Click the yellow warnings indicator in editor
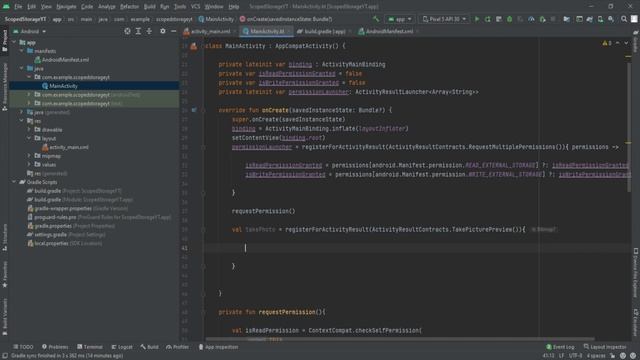 point(607,43)
